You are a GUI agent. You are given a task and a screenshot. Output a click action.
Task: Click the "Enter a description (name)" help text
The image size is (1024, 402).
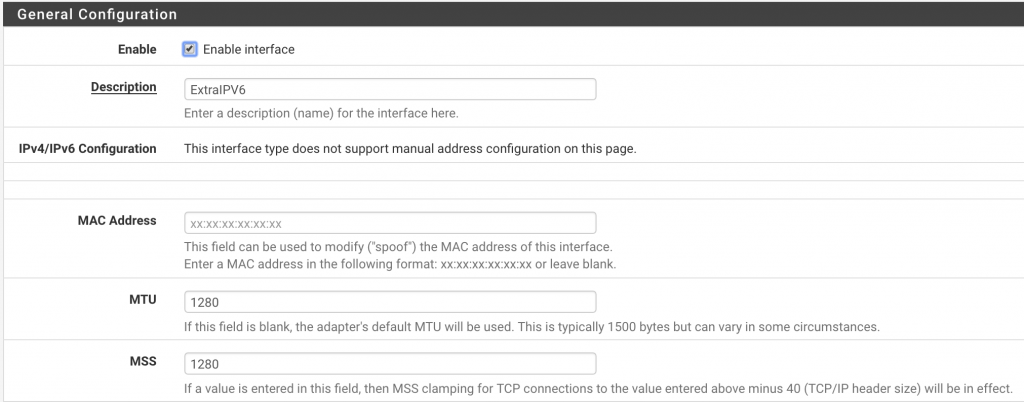(321, 114)
